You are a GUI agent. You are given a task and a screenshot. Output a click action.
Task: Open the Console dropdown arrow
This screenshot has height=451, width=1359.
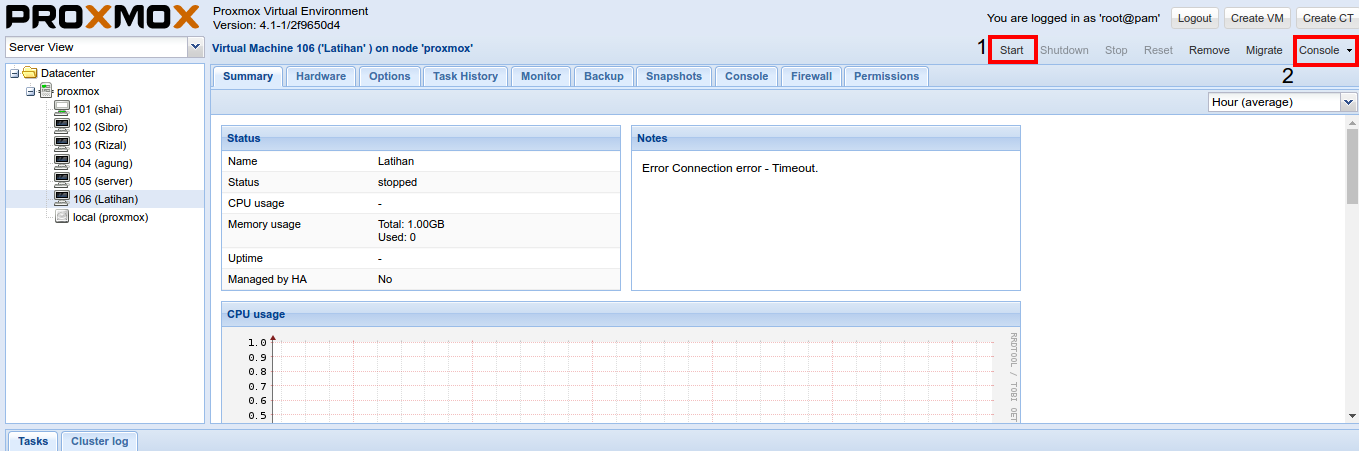(1349, 50)
